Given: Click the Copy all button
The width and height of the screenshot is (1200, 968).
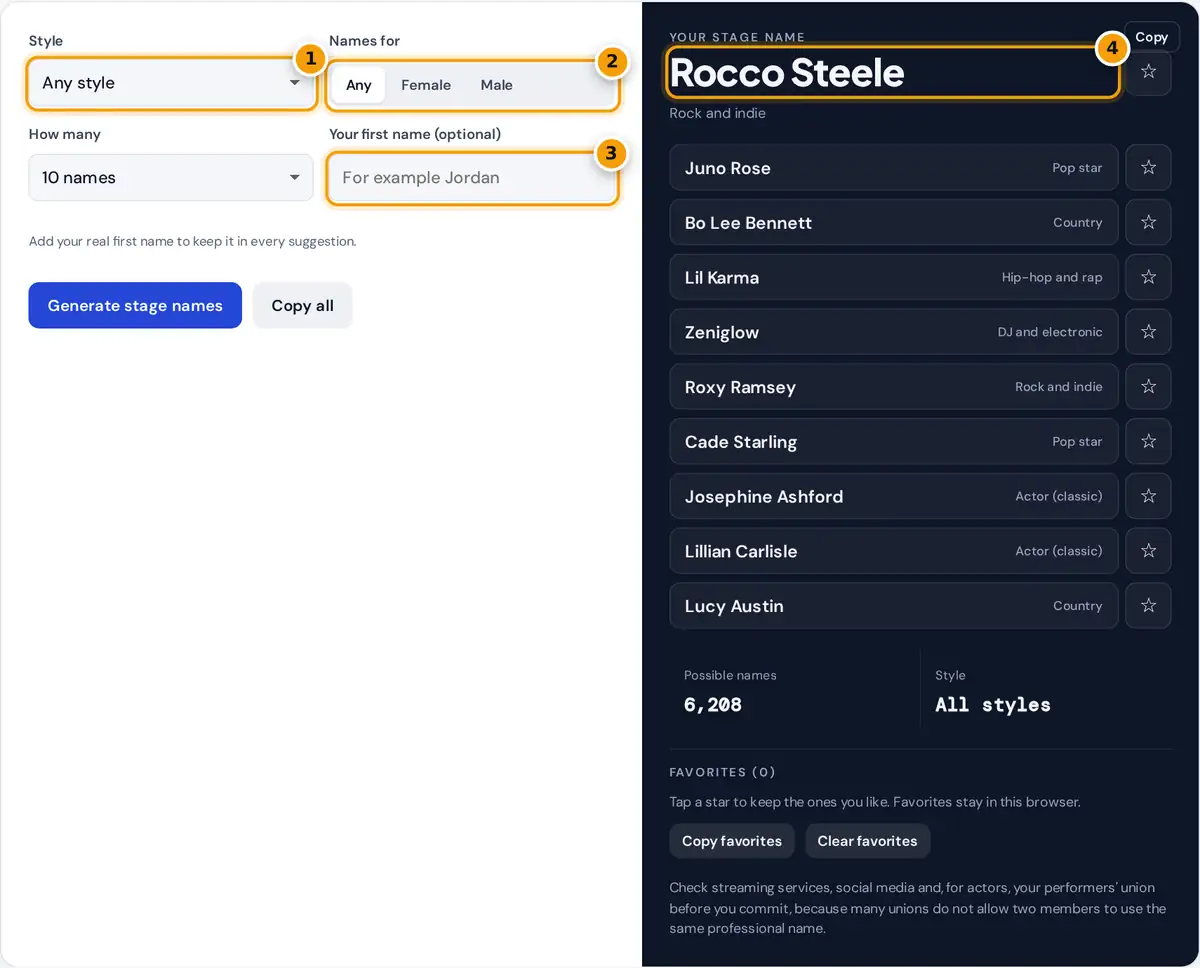Looking at the screenshot, I should (x=302, y=305).
